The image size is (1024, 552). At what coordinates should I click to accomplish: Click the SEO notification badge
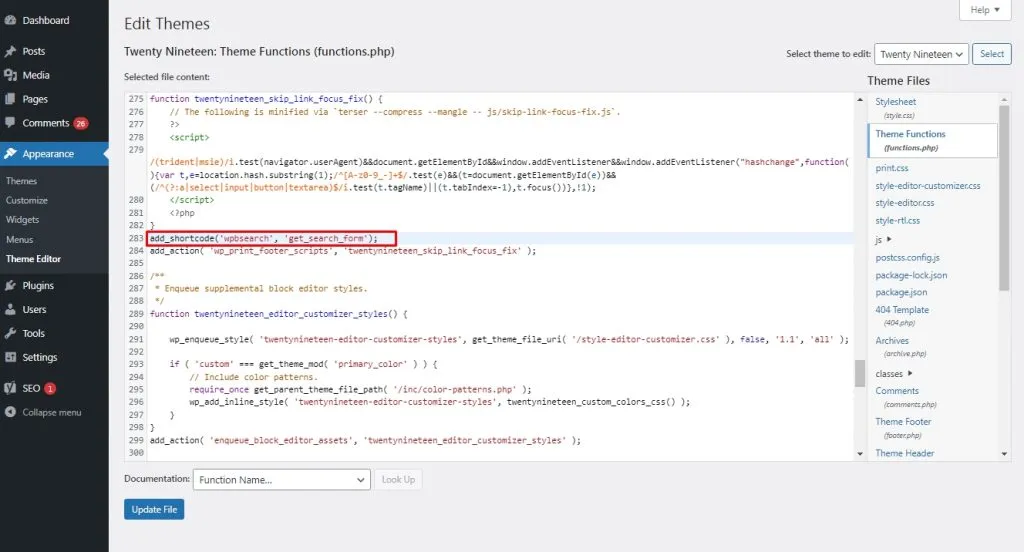(x=50, y=389)
